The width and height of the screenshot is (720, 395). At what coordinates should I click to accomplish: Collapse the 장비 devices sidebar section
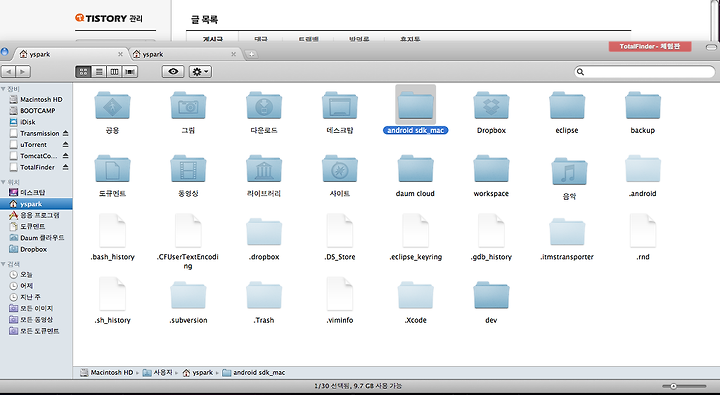[3, 89]
